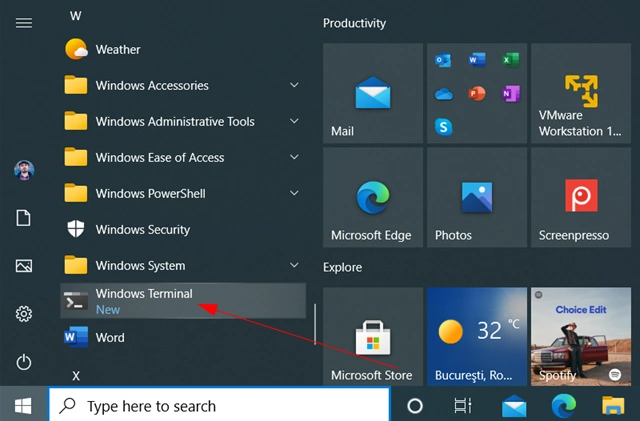Launch Word from the app list

click(183, 337)
